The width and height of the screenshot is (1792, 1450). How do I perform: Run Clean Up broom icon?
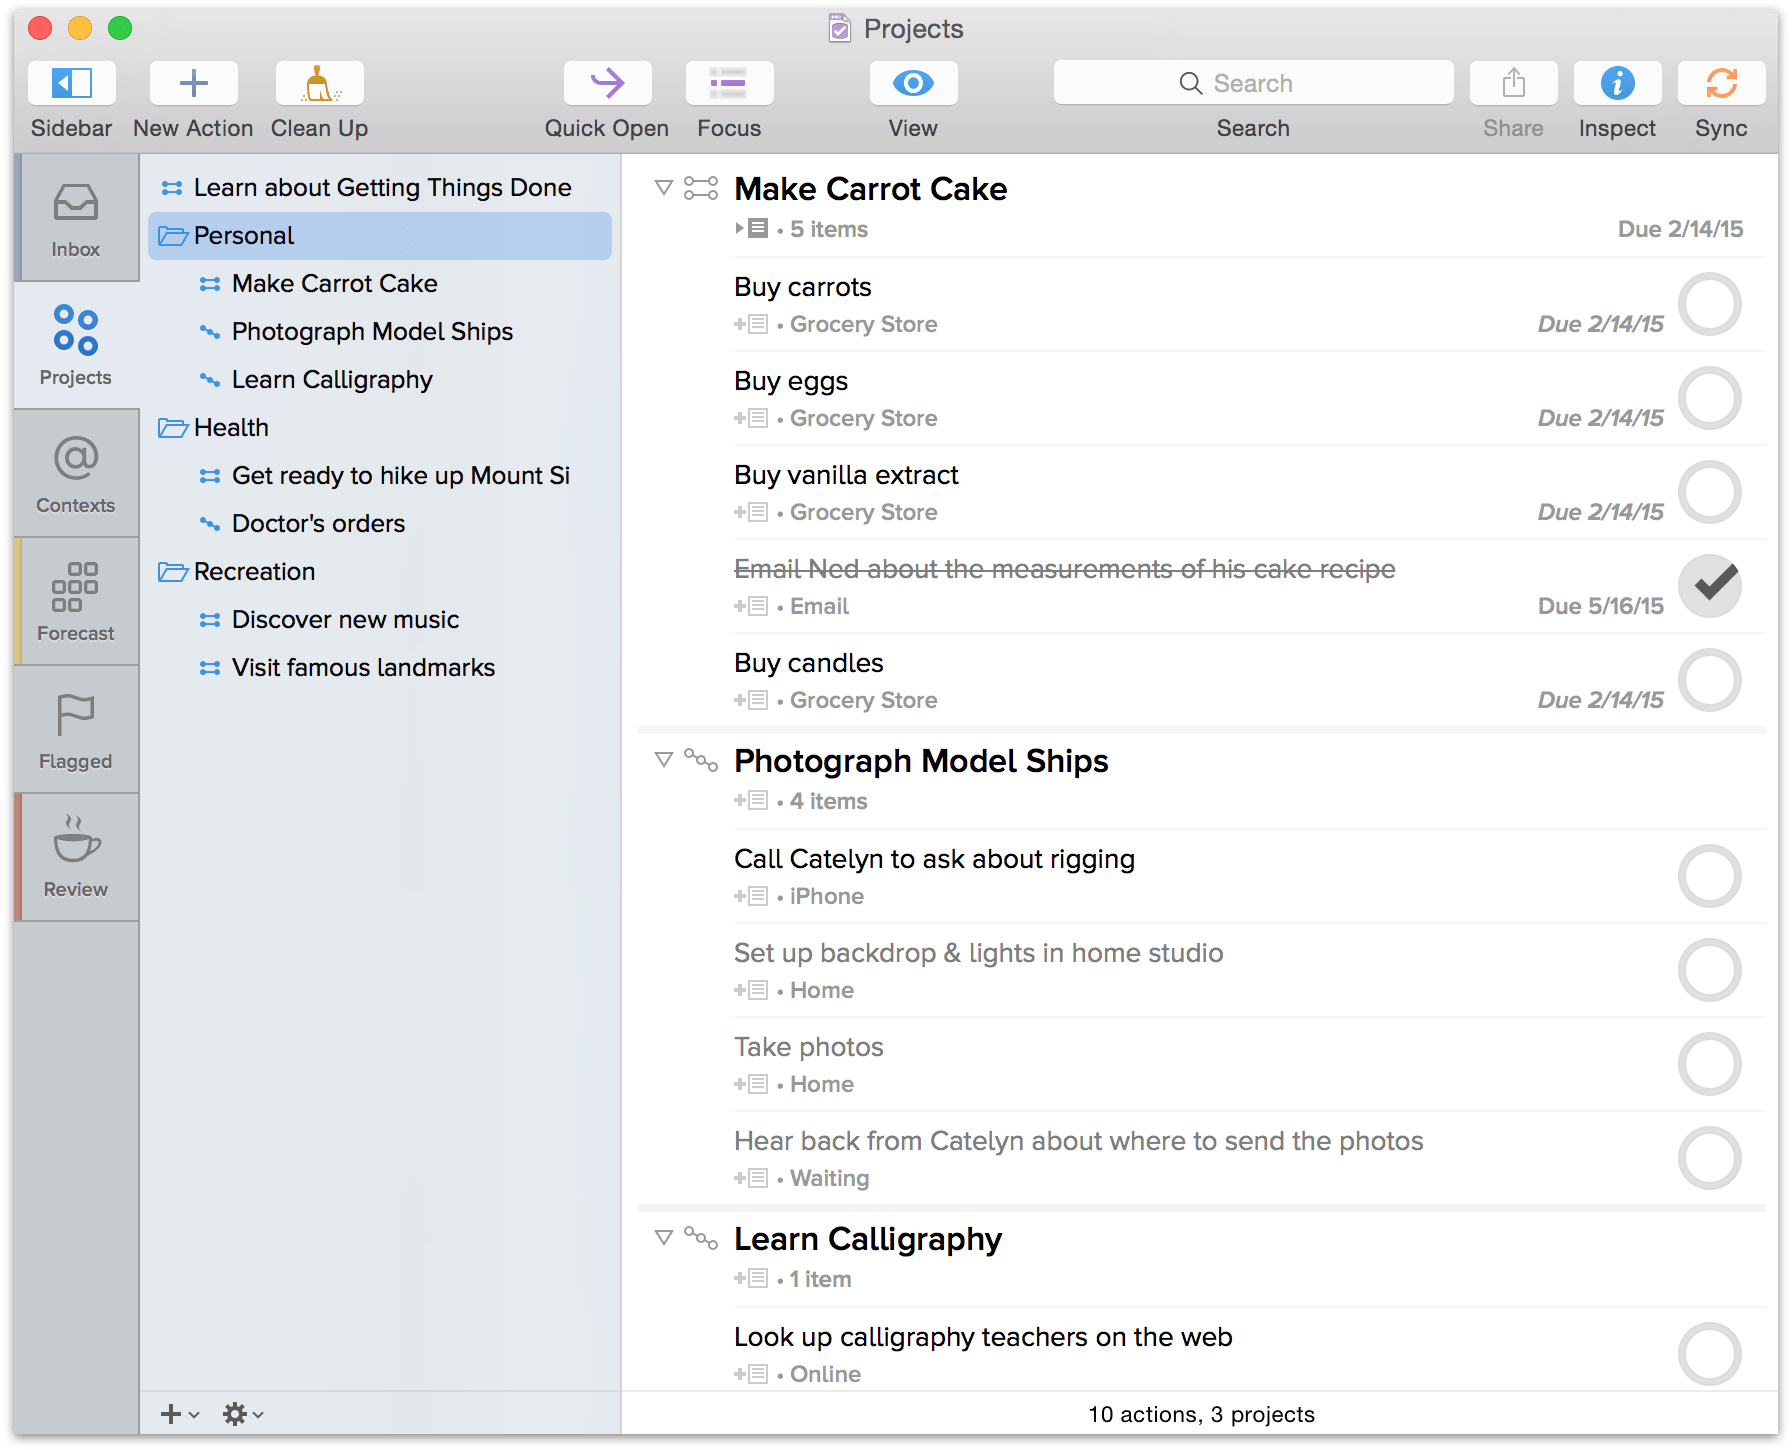319,83
